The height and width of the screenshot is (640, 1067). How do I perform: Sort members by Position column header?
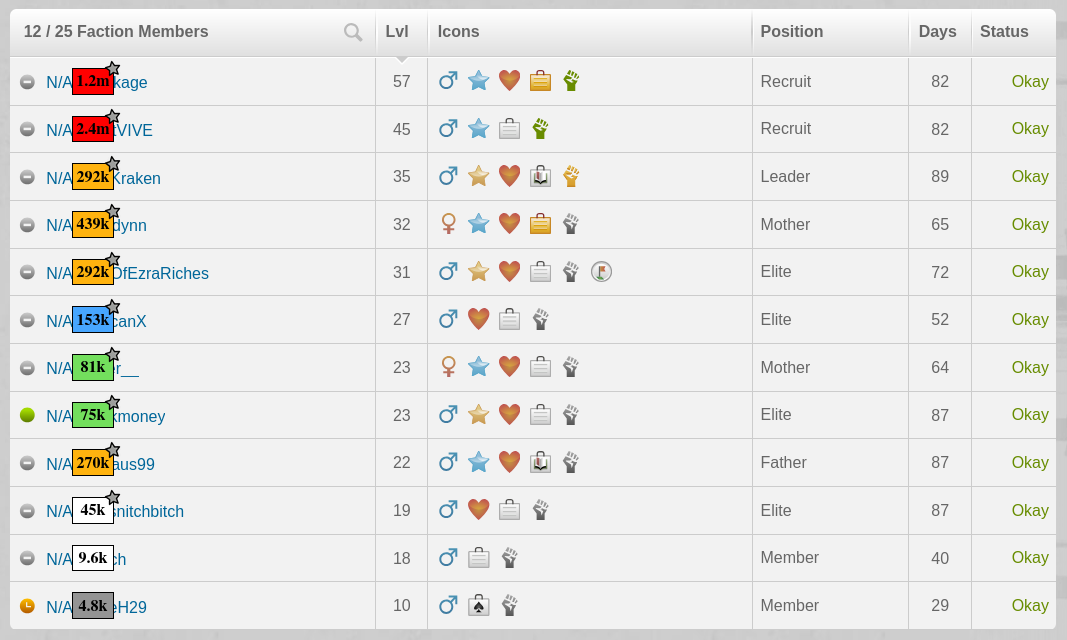click(791, 31)
